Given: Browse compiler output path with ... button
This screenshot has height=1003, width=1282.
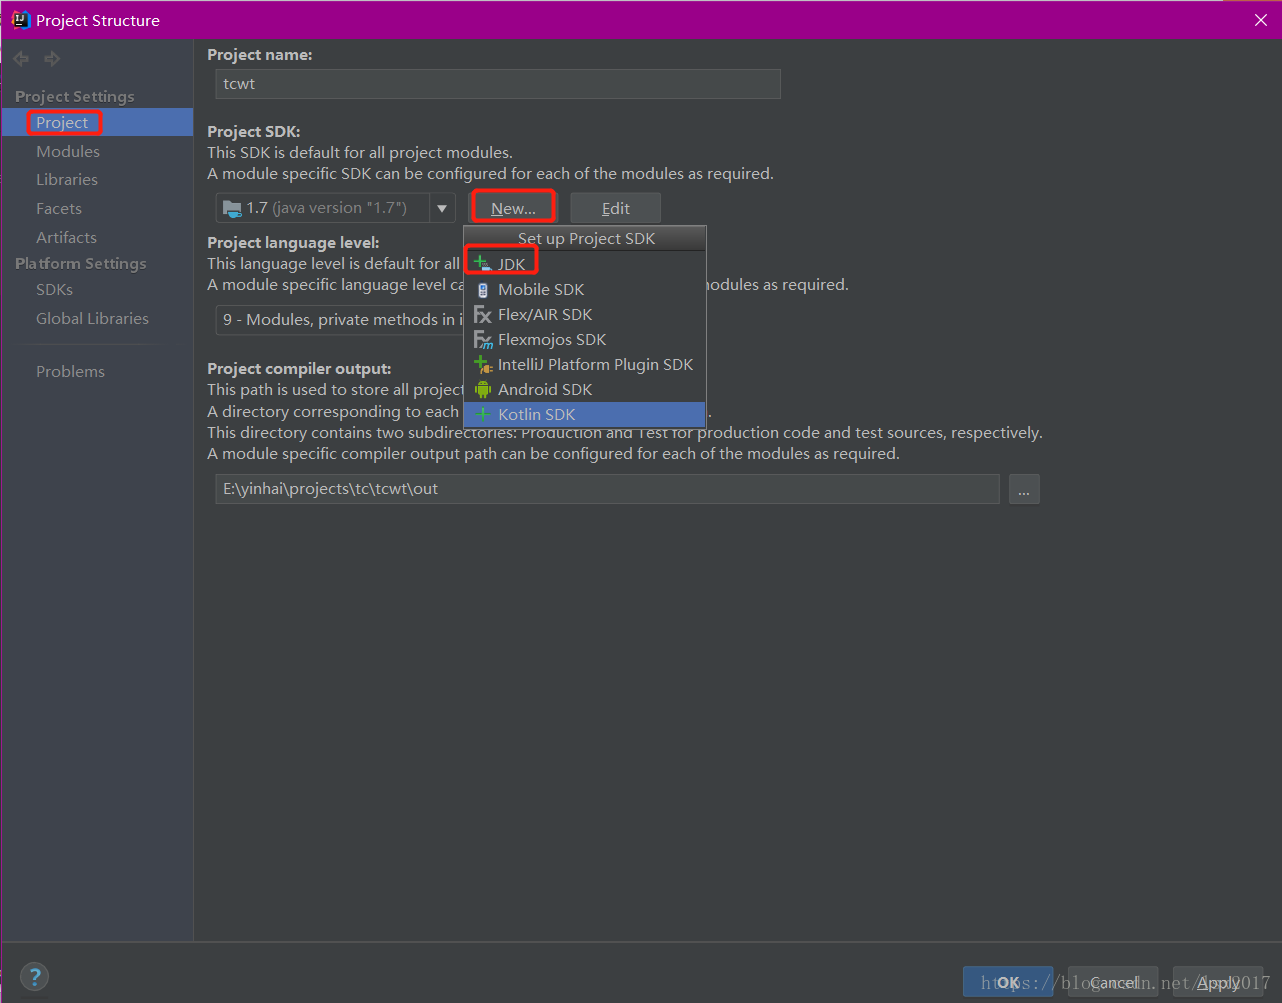Looking at the screenshot, I should (x=1024, y=489).
